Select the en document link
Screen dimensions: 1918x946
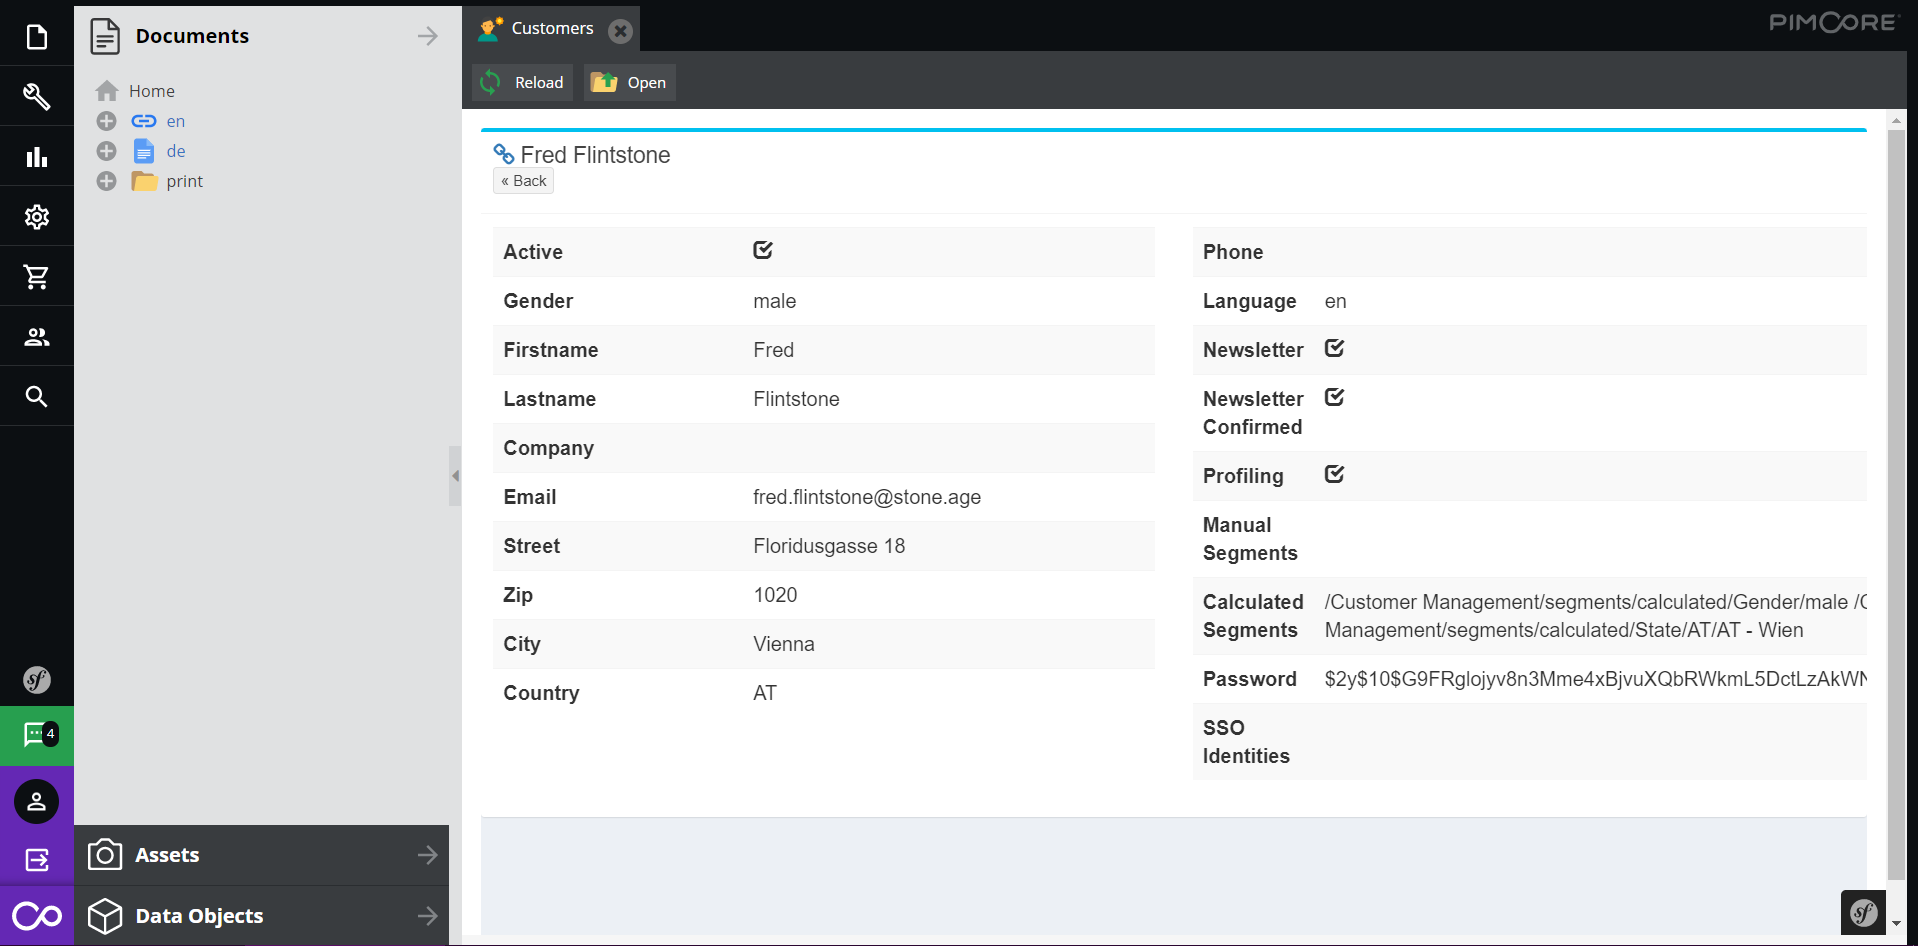tap(176, 121)
